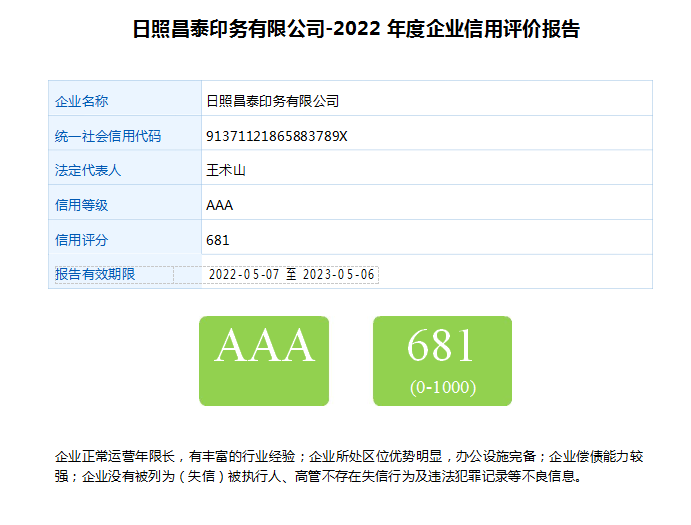The height and width of the screenshot is (525, 691).
Task: Select validity dates 2022-05-07 至 2023-05-06
Action: click(x=291, y=275)
